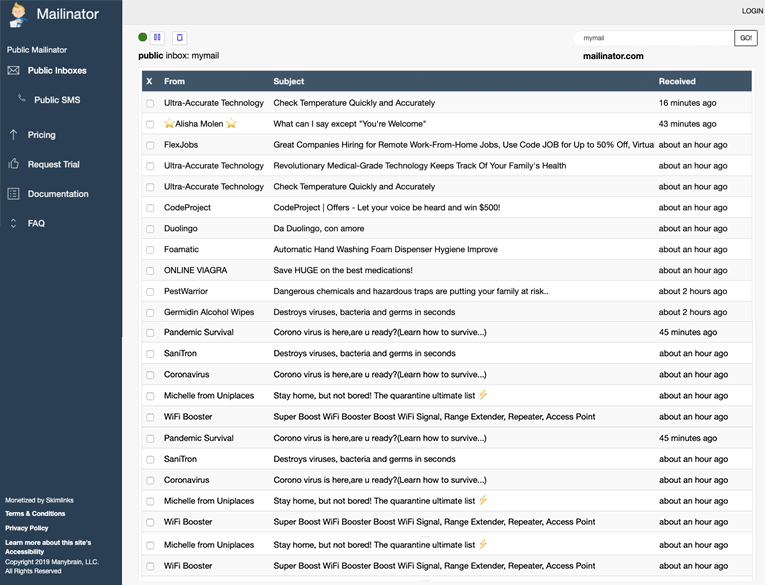Screen dimensions: 765x585
Task: Open the Pricing page
Action: coord(41,135)
